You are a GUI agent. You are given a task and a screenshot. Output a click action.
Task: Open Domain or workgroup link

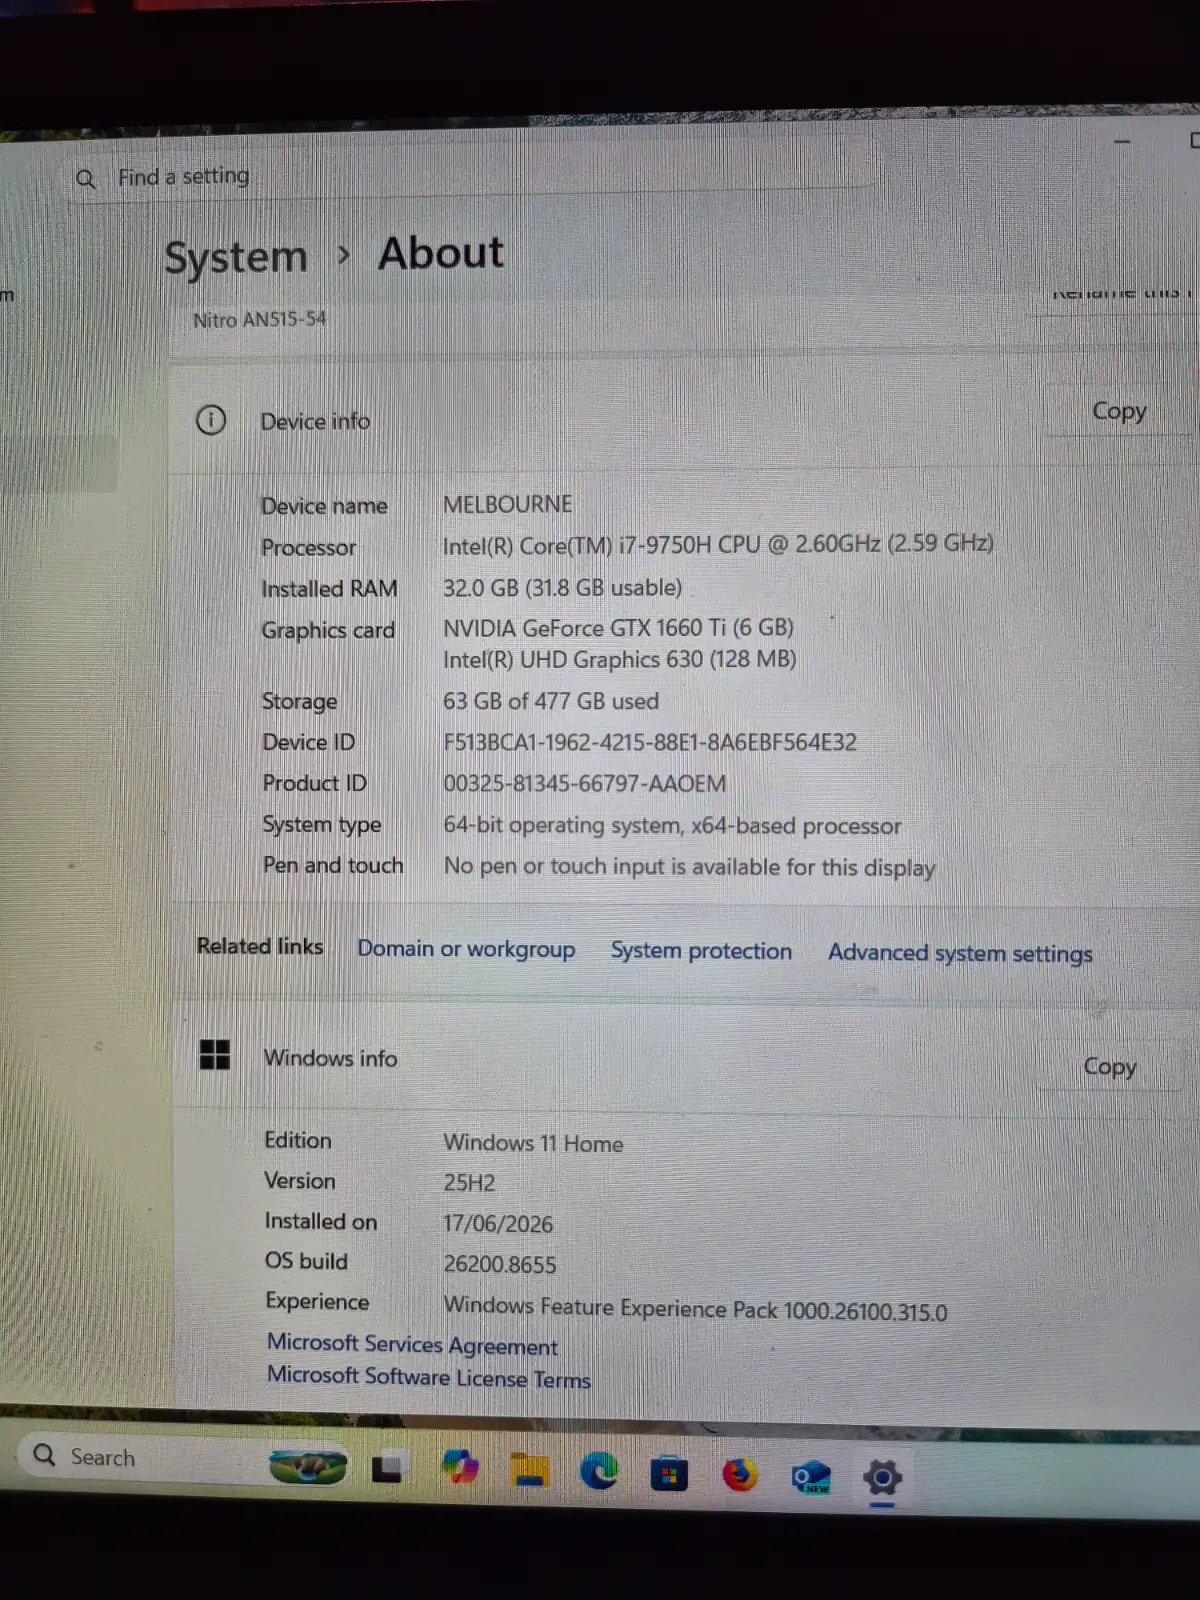pyautogui.click(x=466, y=949)
